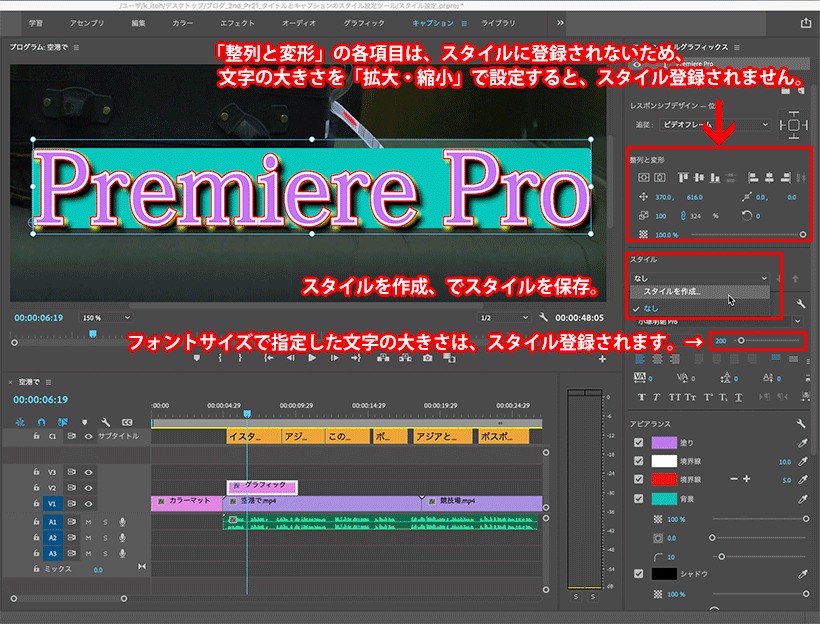Open the スタイル なし dropdown
Viewport: 820px width, 624px height.
tap(700, 278)
